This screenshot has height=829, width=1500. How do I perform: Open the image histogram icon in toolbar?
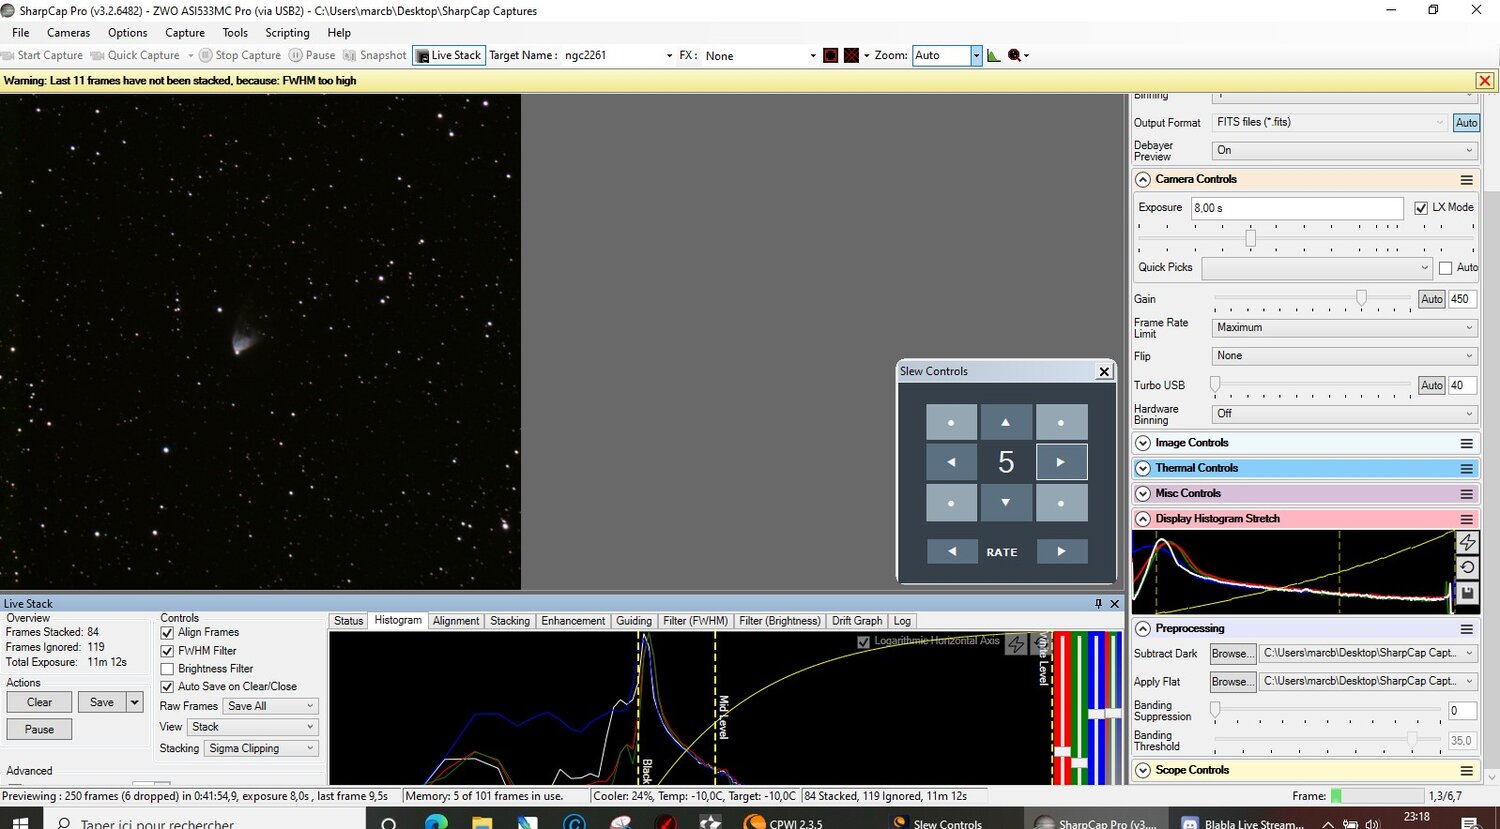tap(993, 55)
